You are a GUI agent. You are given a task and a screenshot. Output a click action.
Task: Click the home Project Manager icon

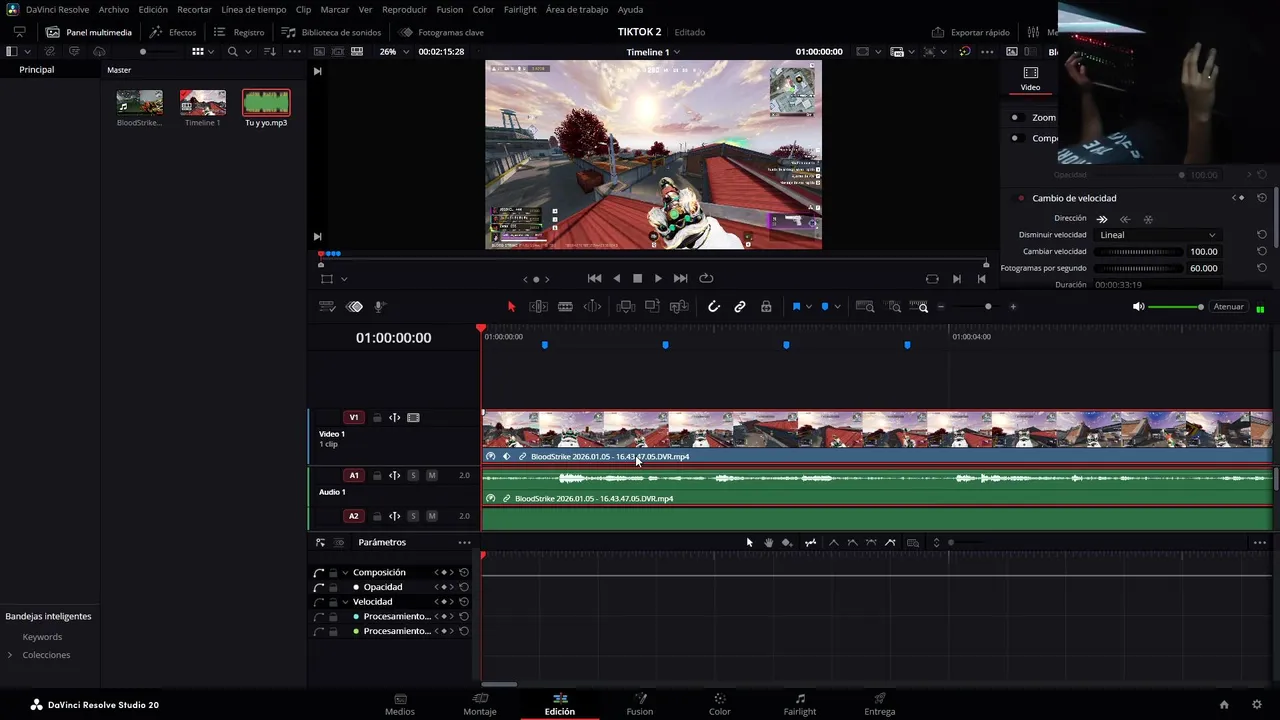pos(1224,705)
